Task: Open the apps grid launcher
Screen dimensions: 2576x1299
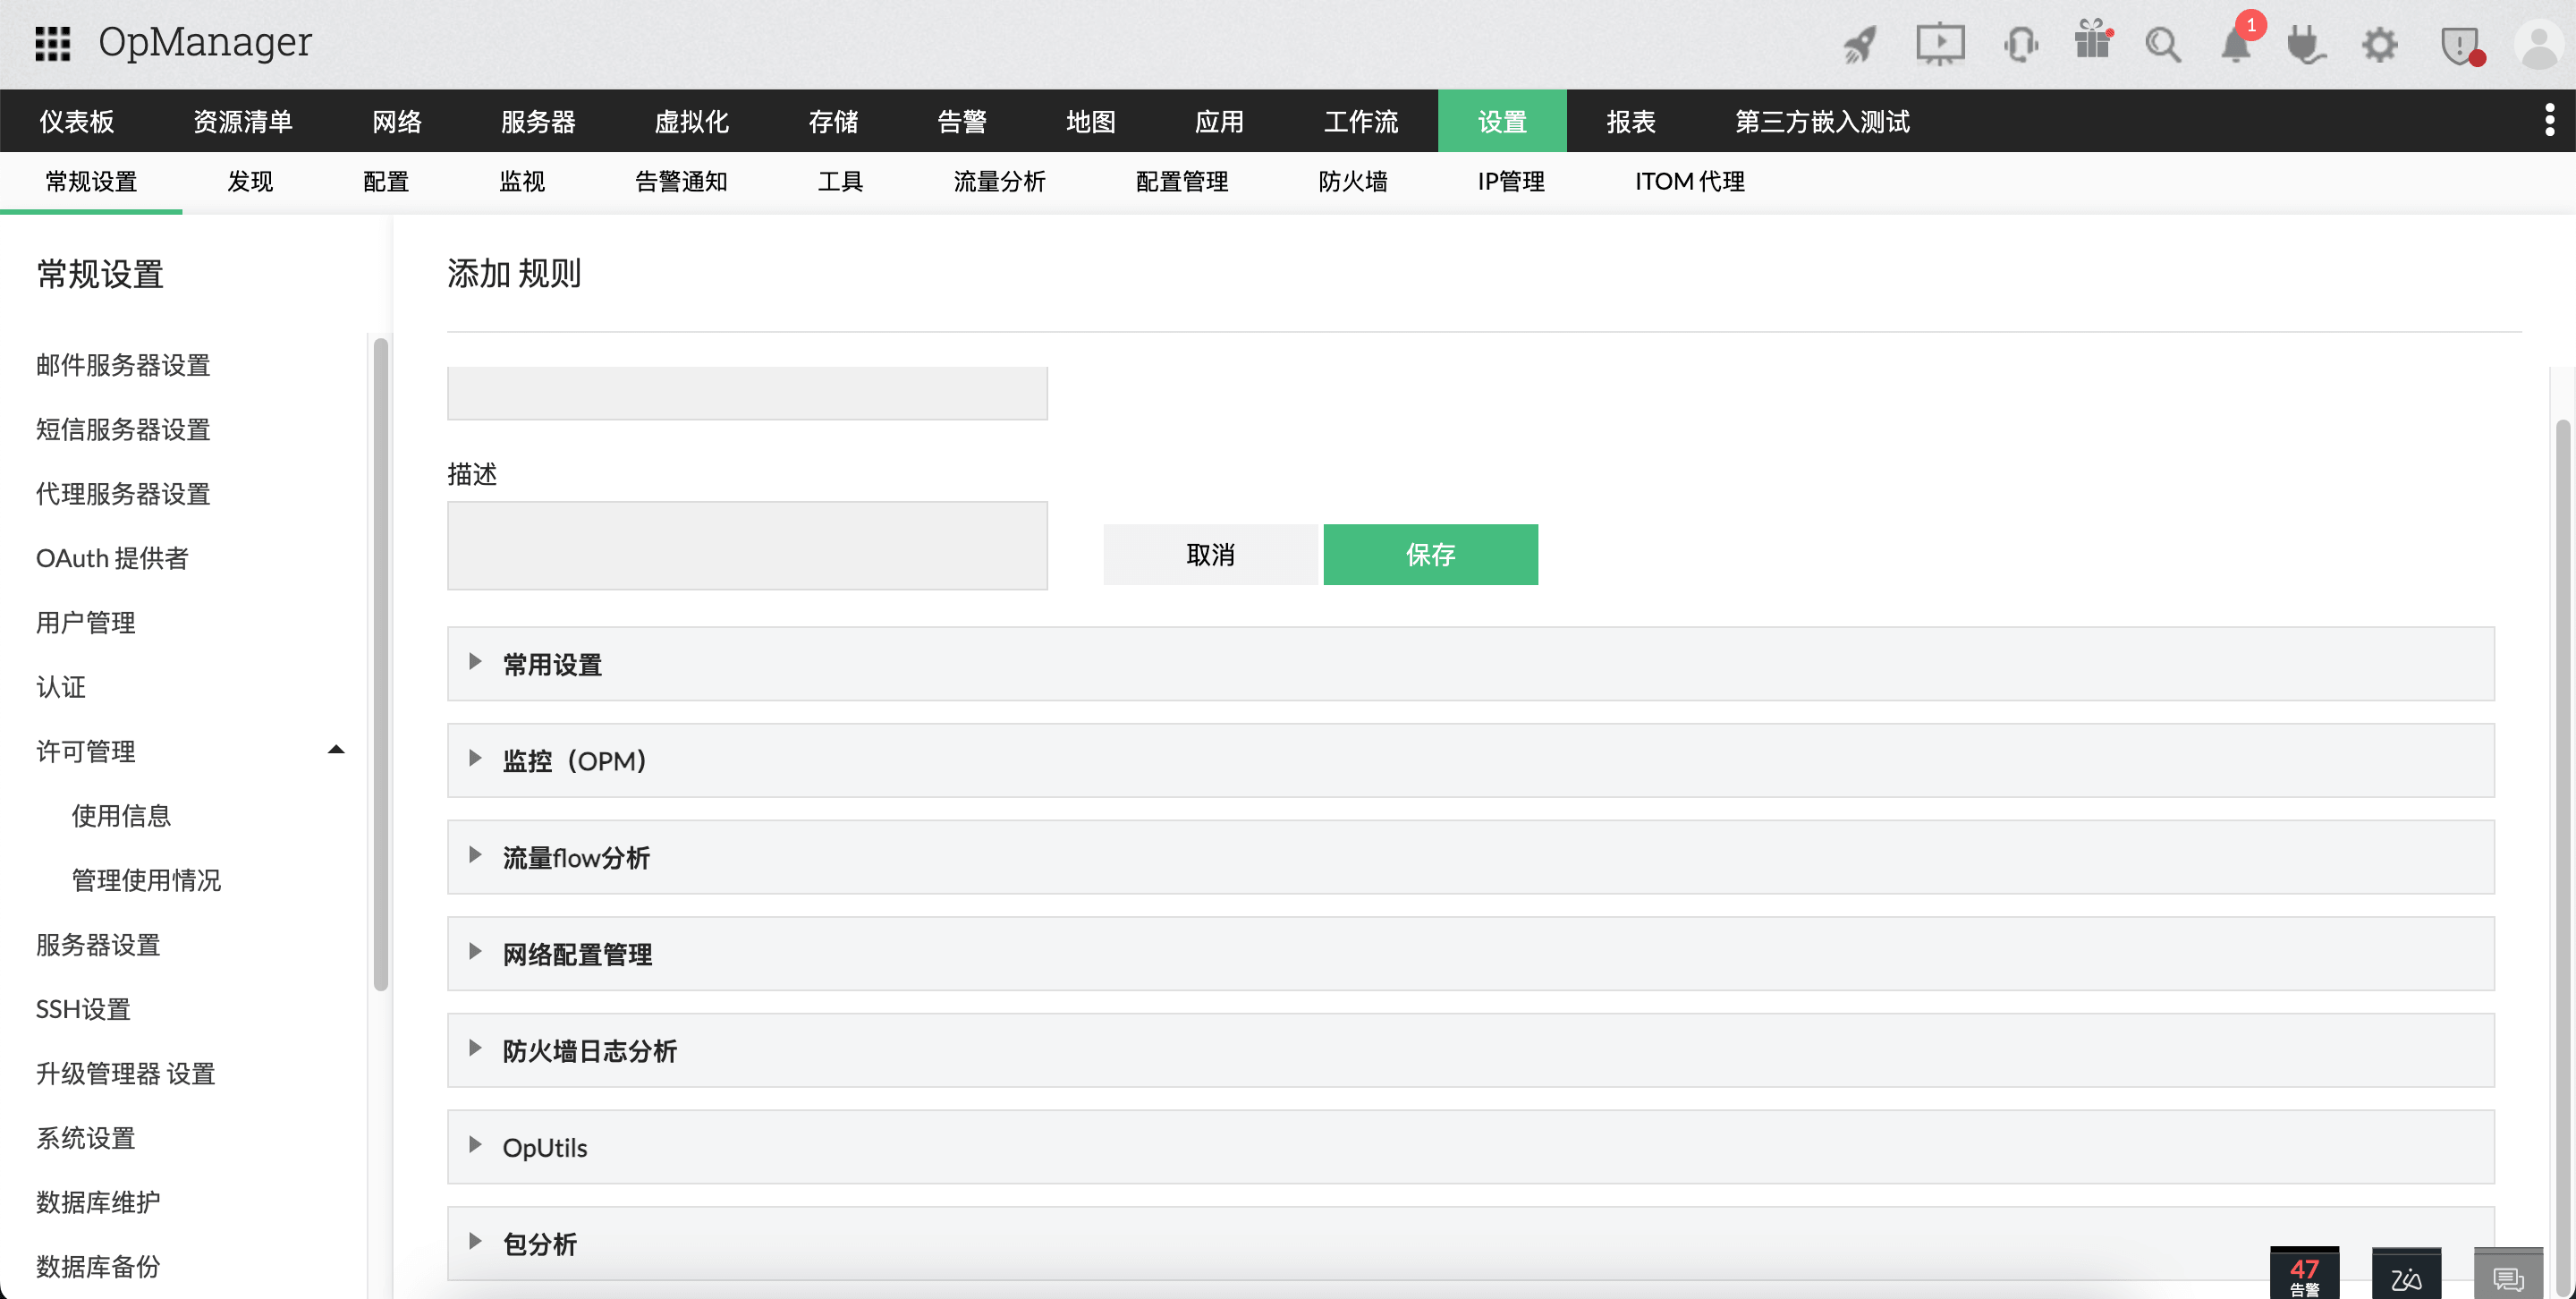Action: pos(53,42)
